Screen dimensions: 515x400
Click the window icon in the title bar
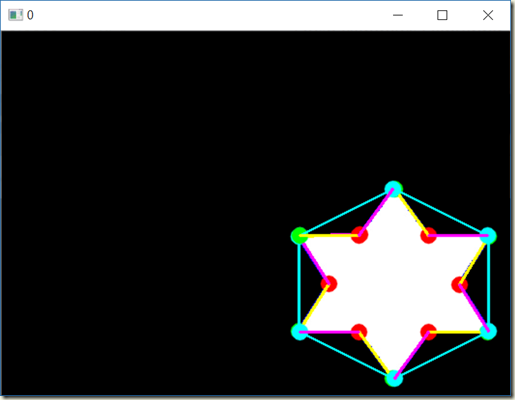point(15,15)
